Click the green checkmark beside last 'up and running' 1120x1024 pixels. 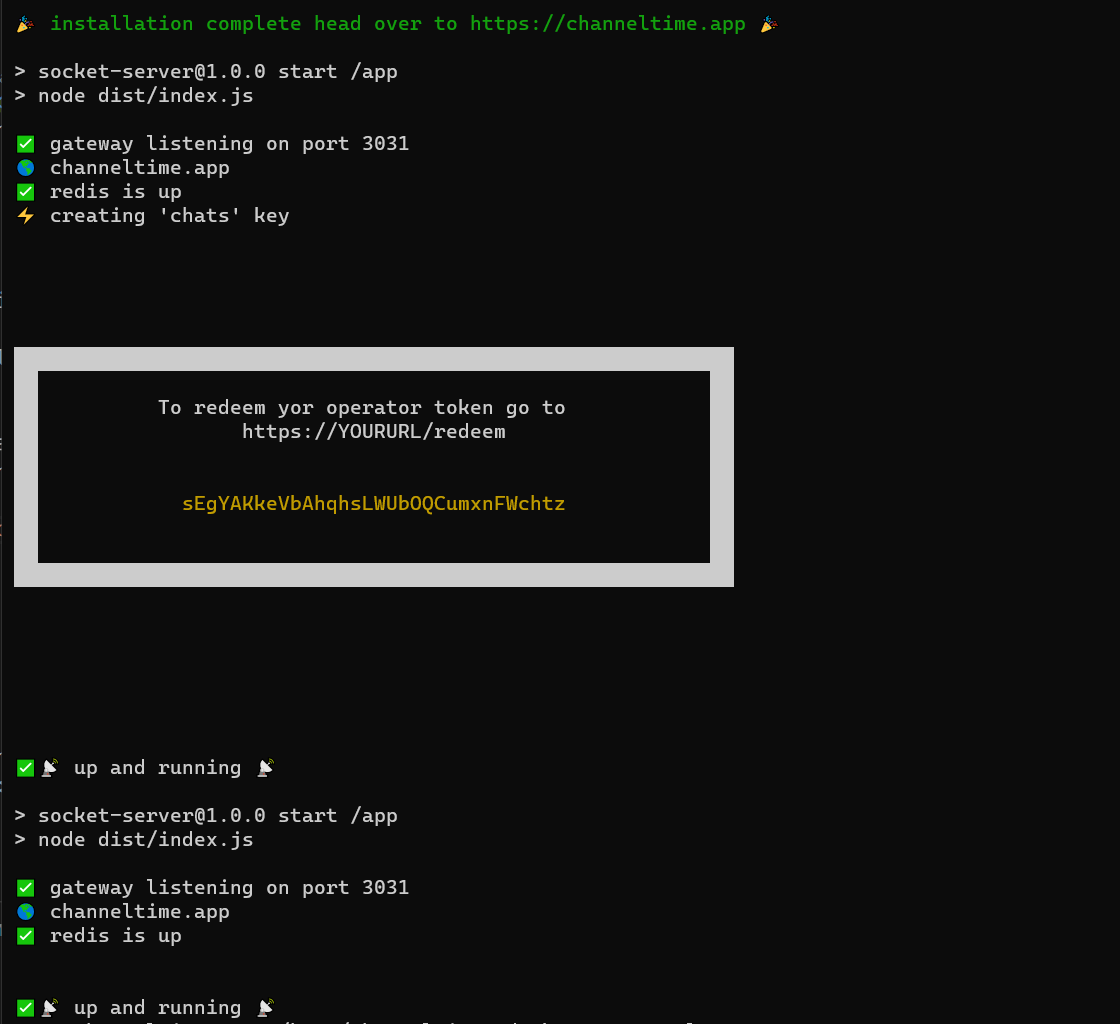pos(26,1008)
